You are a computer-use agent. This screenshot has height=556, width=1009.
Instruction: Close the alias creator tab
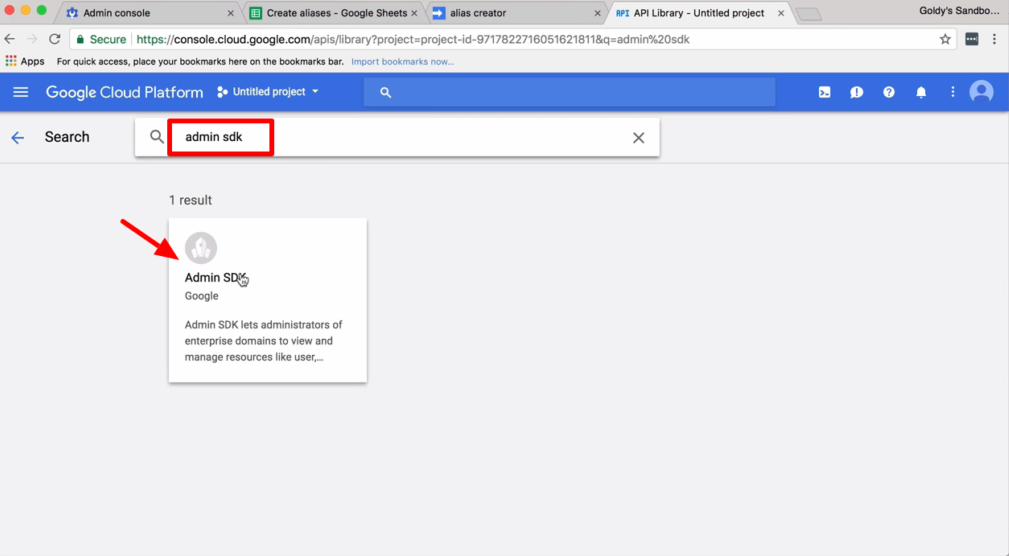597,13
